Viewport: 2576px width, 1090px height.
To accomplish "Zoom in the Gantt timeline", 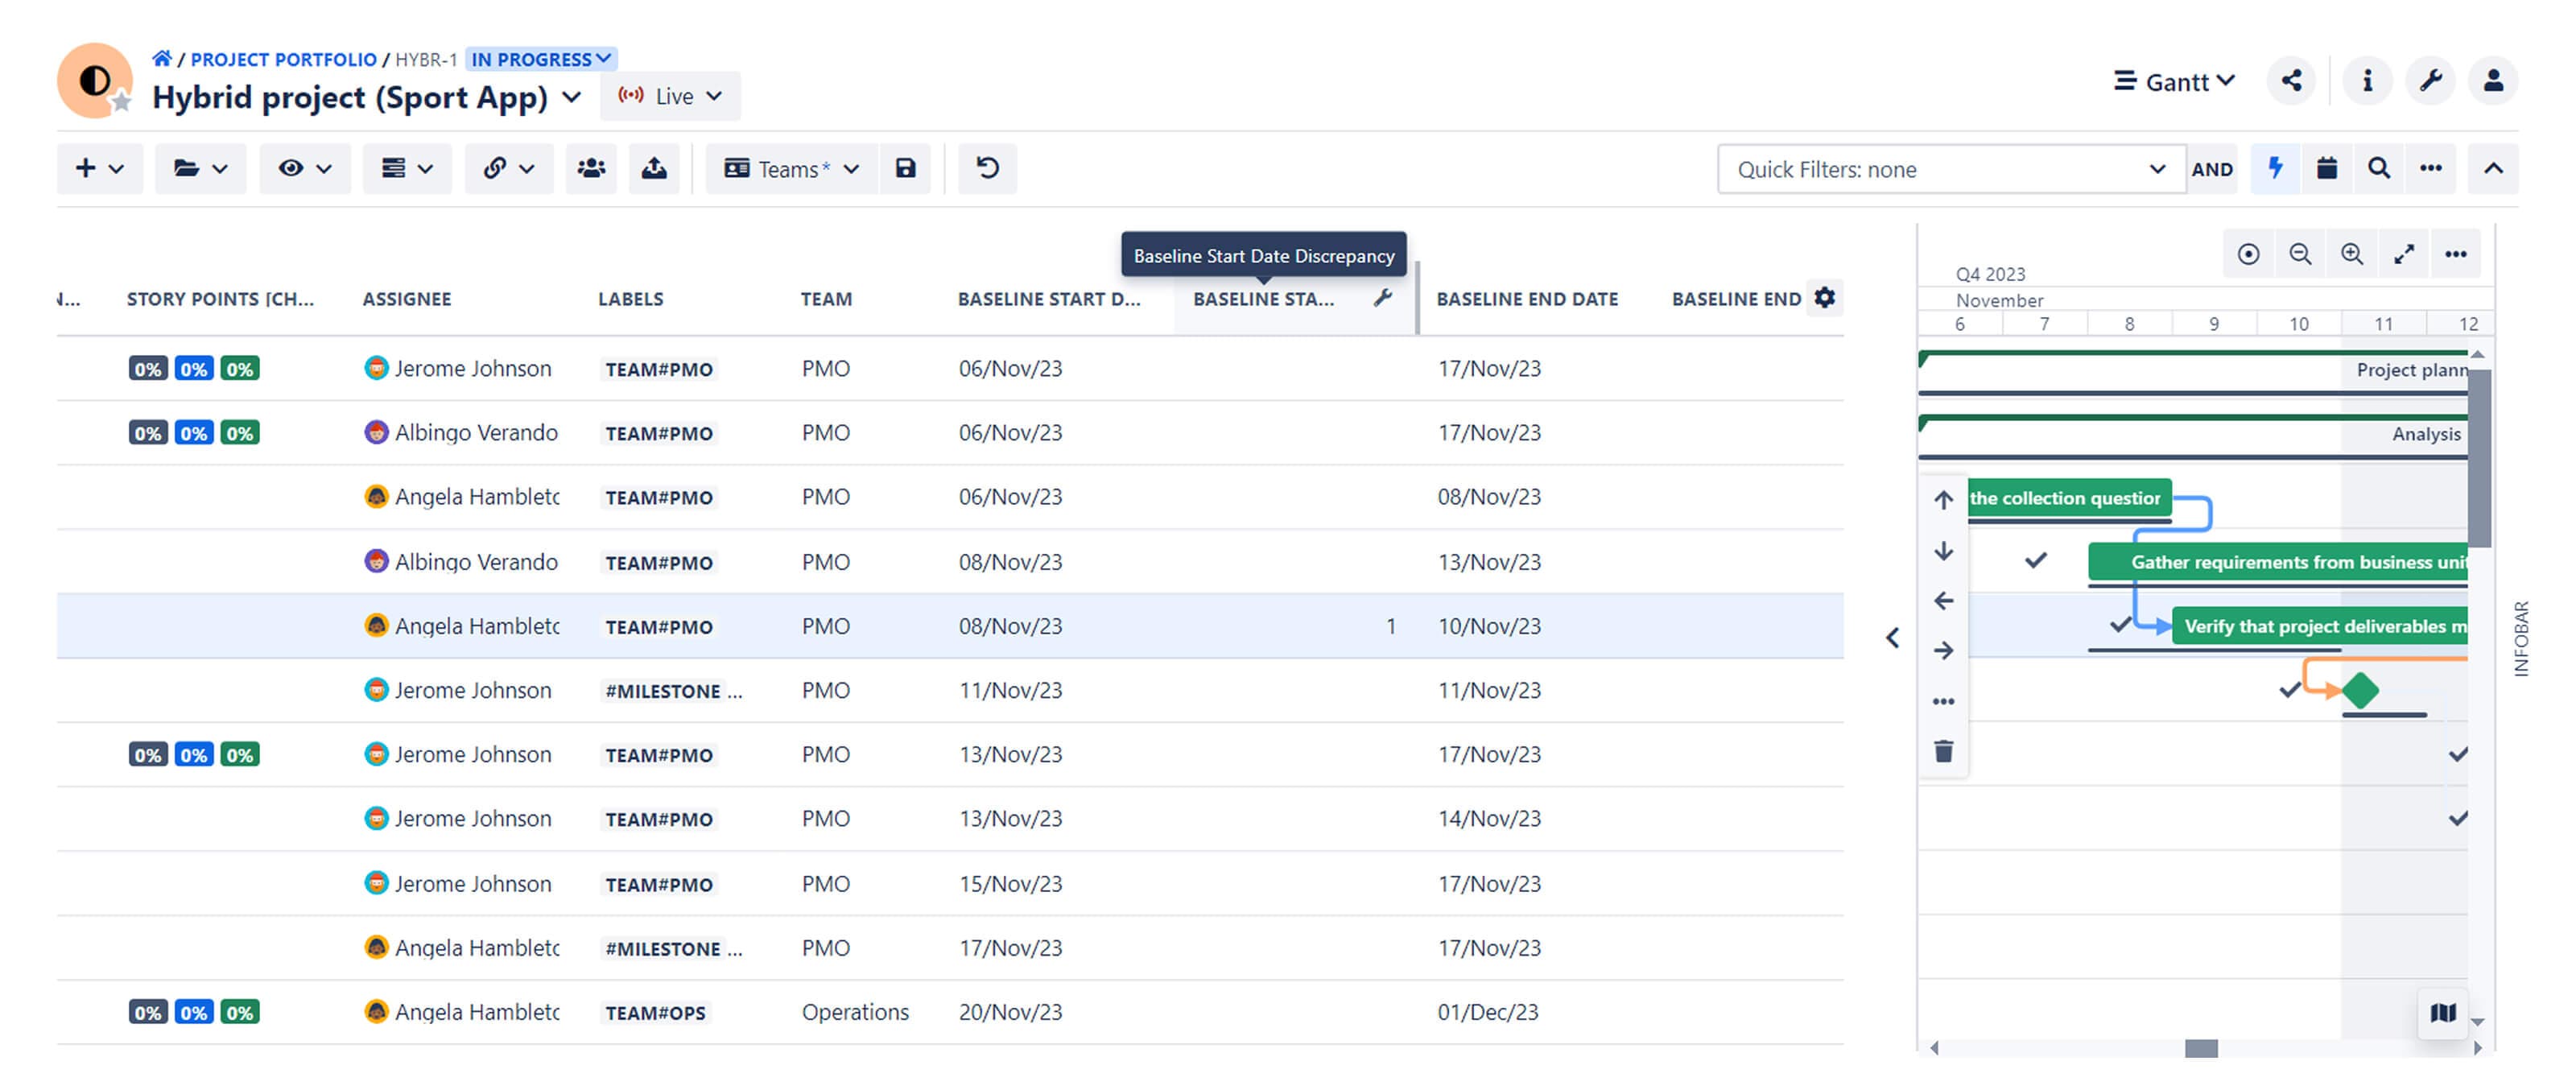I will [2352, 255].
